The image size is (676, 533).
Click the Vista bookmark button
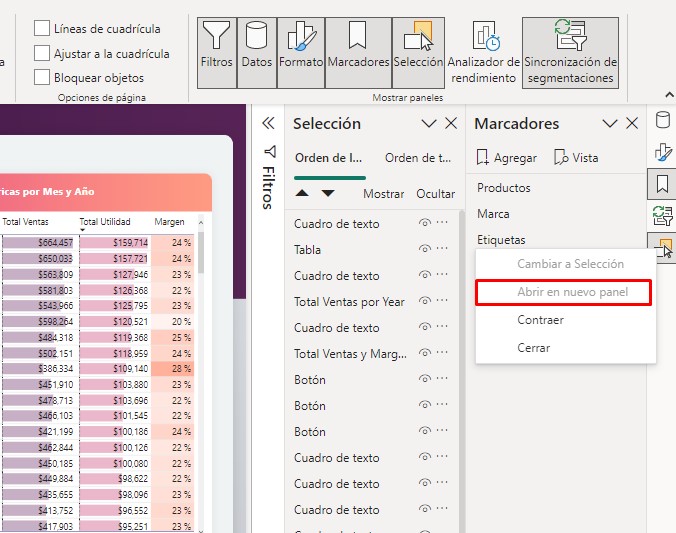(576, 158)
